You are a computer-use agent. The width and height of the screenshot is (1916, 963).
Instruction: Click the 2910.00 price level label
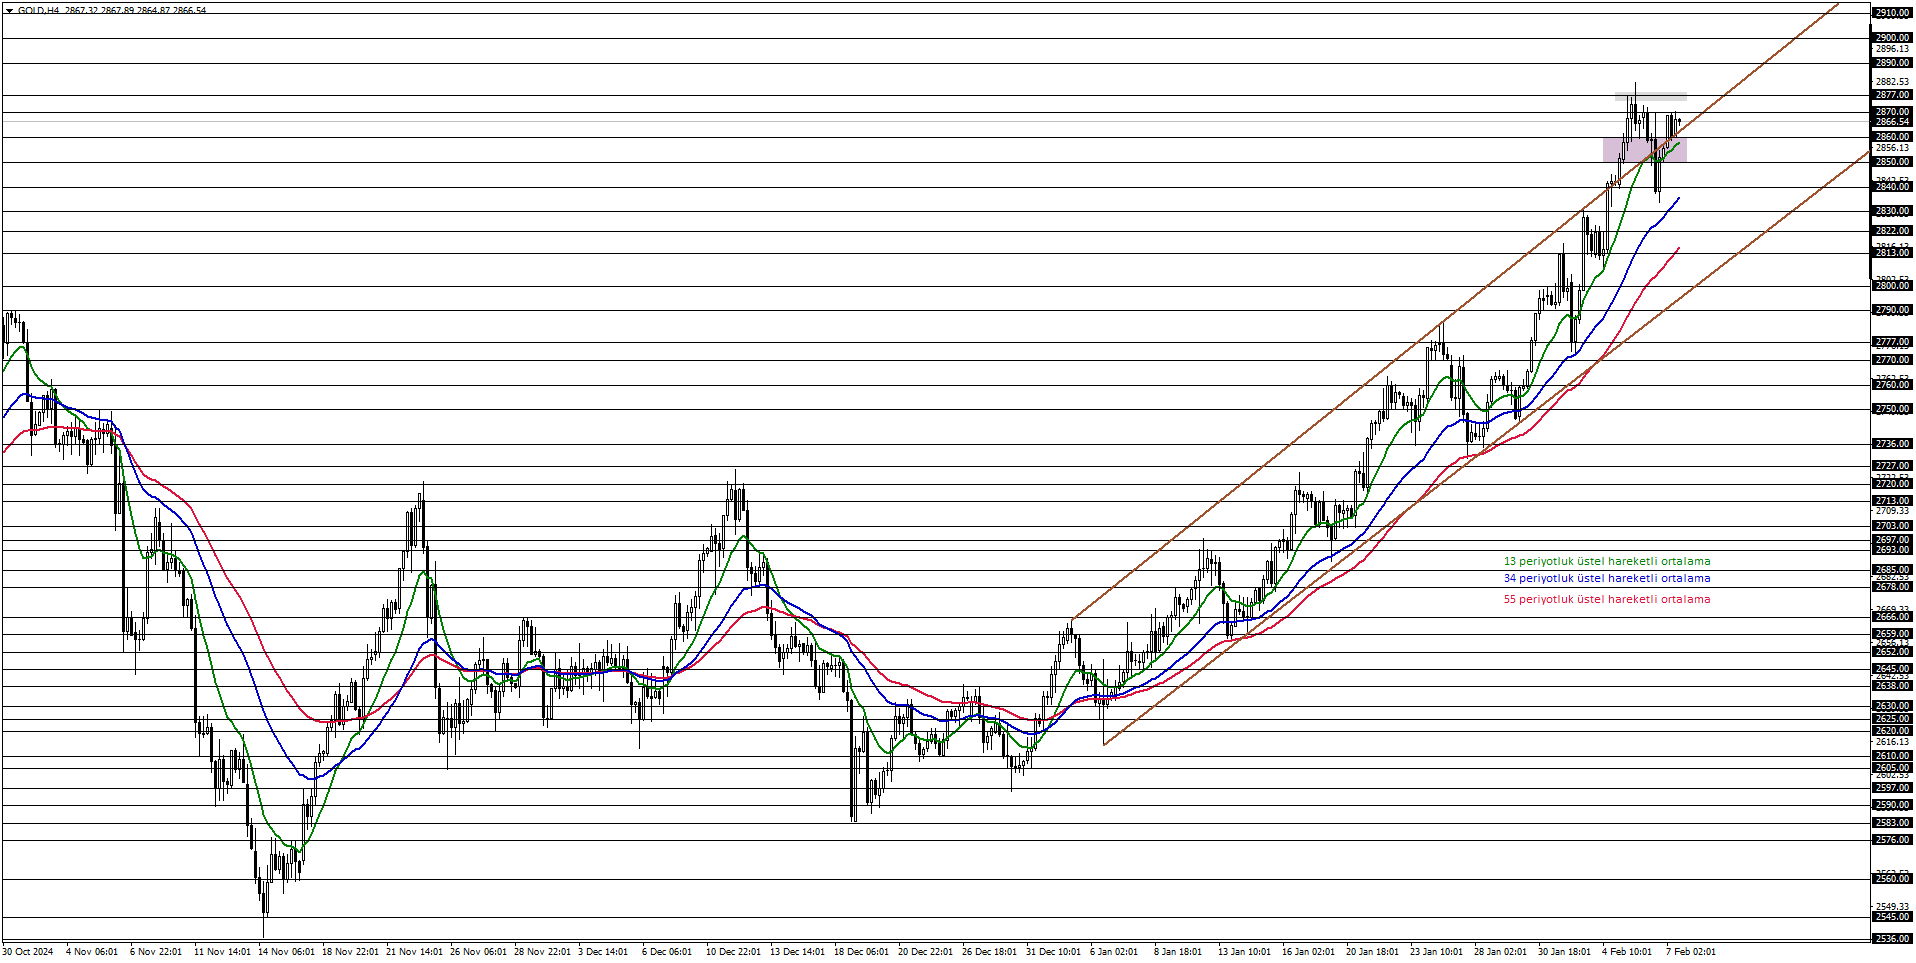pyautogui.click(x=1892, y=13)
